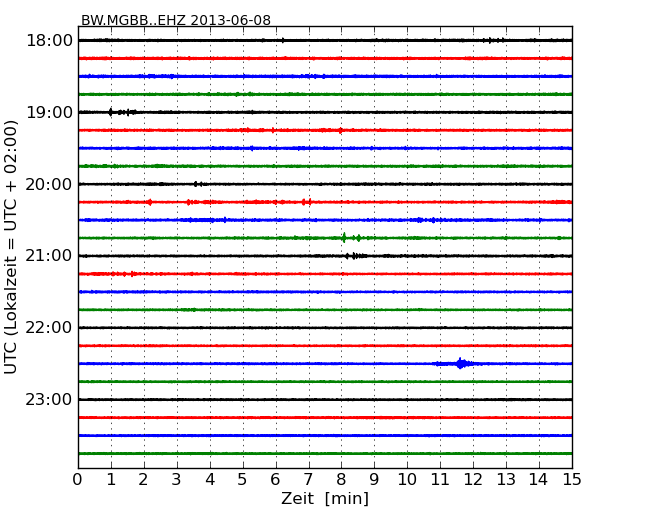Select the 18:00 time label

pos(49,41)
